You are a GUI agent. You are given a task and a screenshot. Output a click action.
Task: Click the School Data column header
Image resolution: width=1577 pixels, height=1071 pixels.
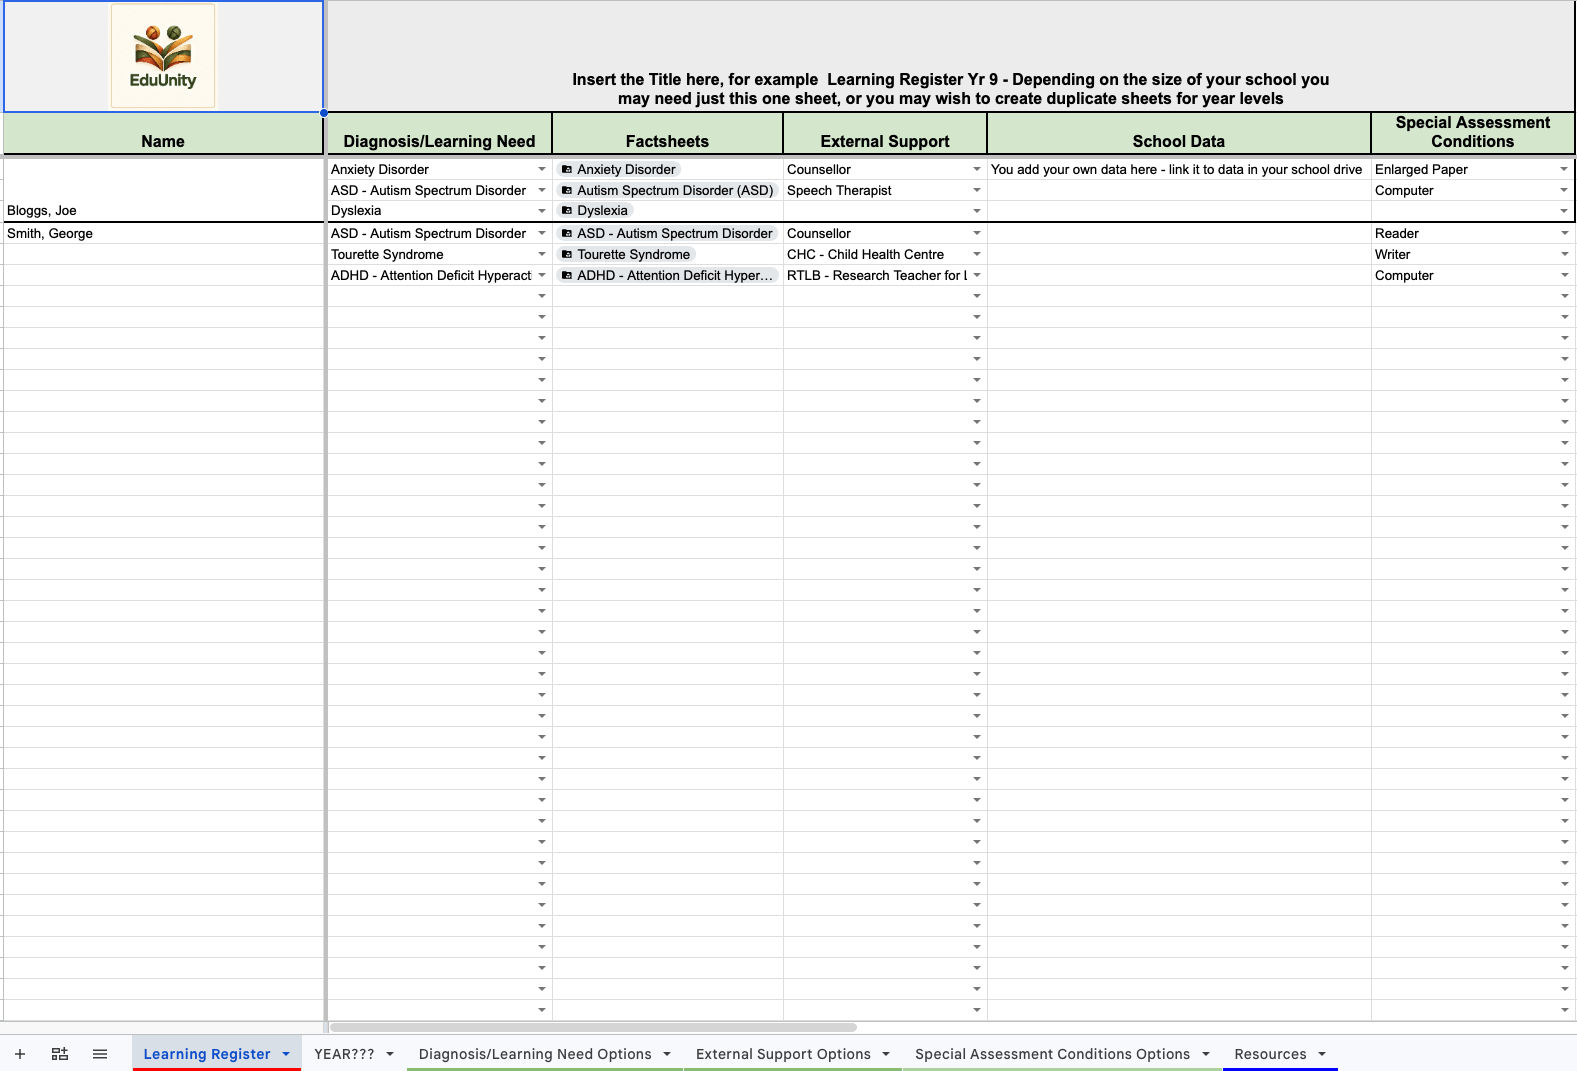point(1179,133)
